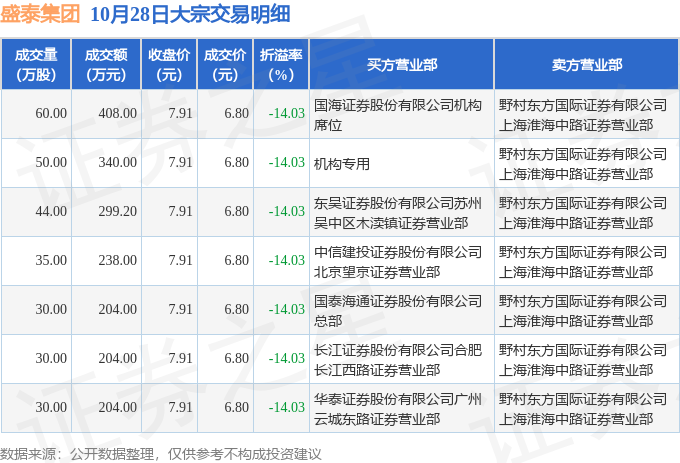Click 6.80 deal price in the 长江证券 row
680x463 pixels.
tap(236, 359)
